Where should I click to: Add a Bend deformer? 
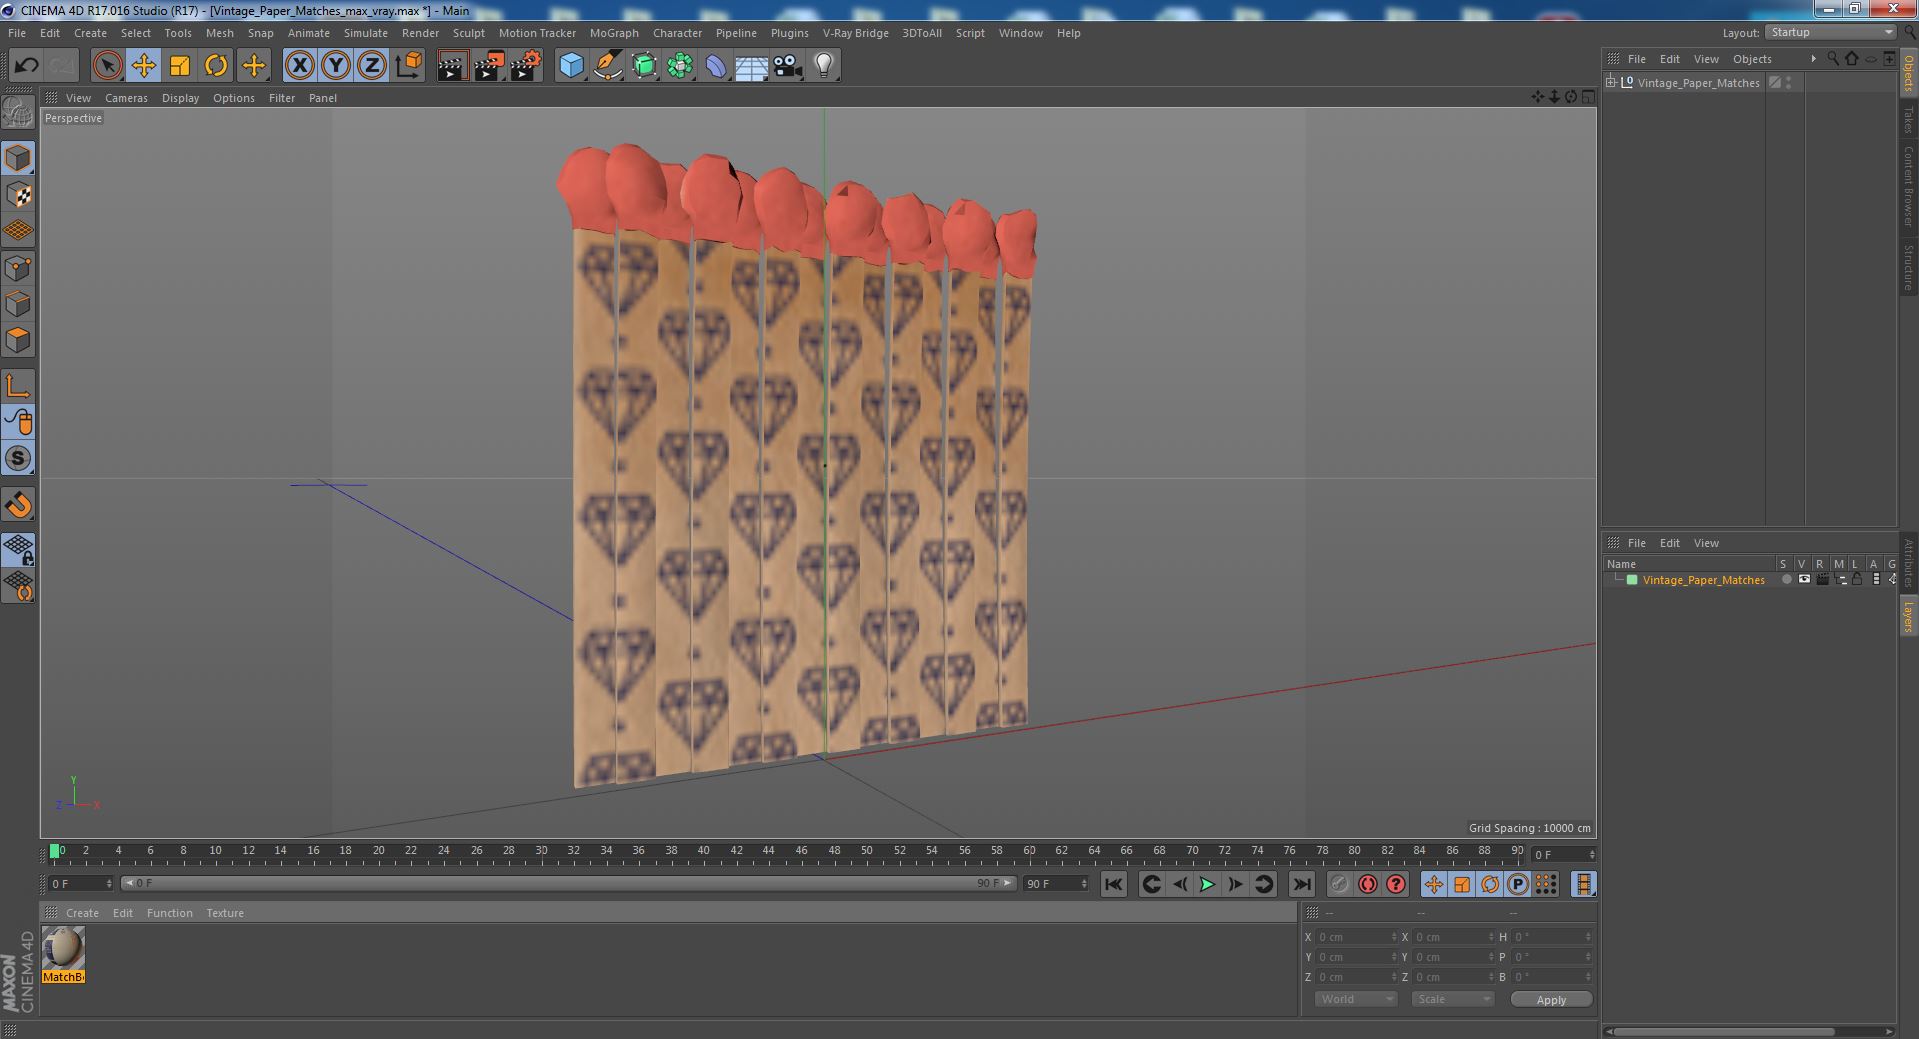click(x=716, y=66)
